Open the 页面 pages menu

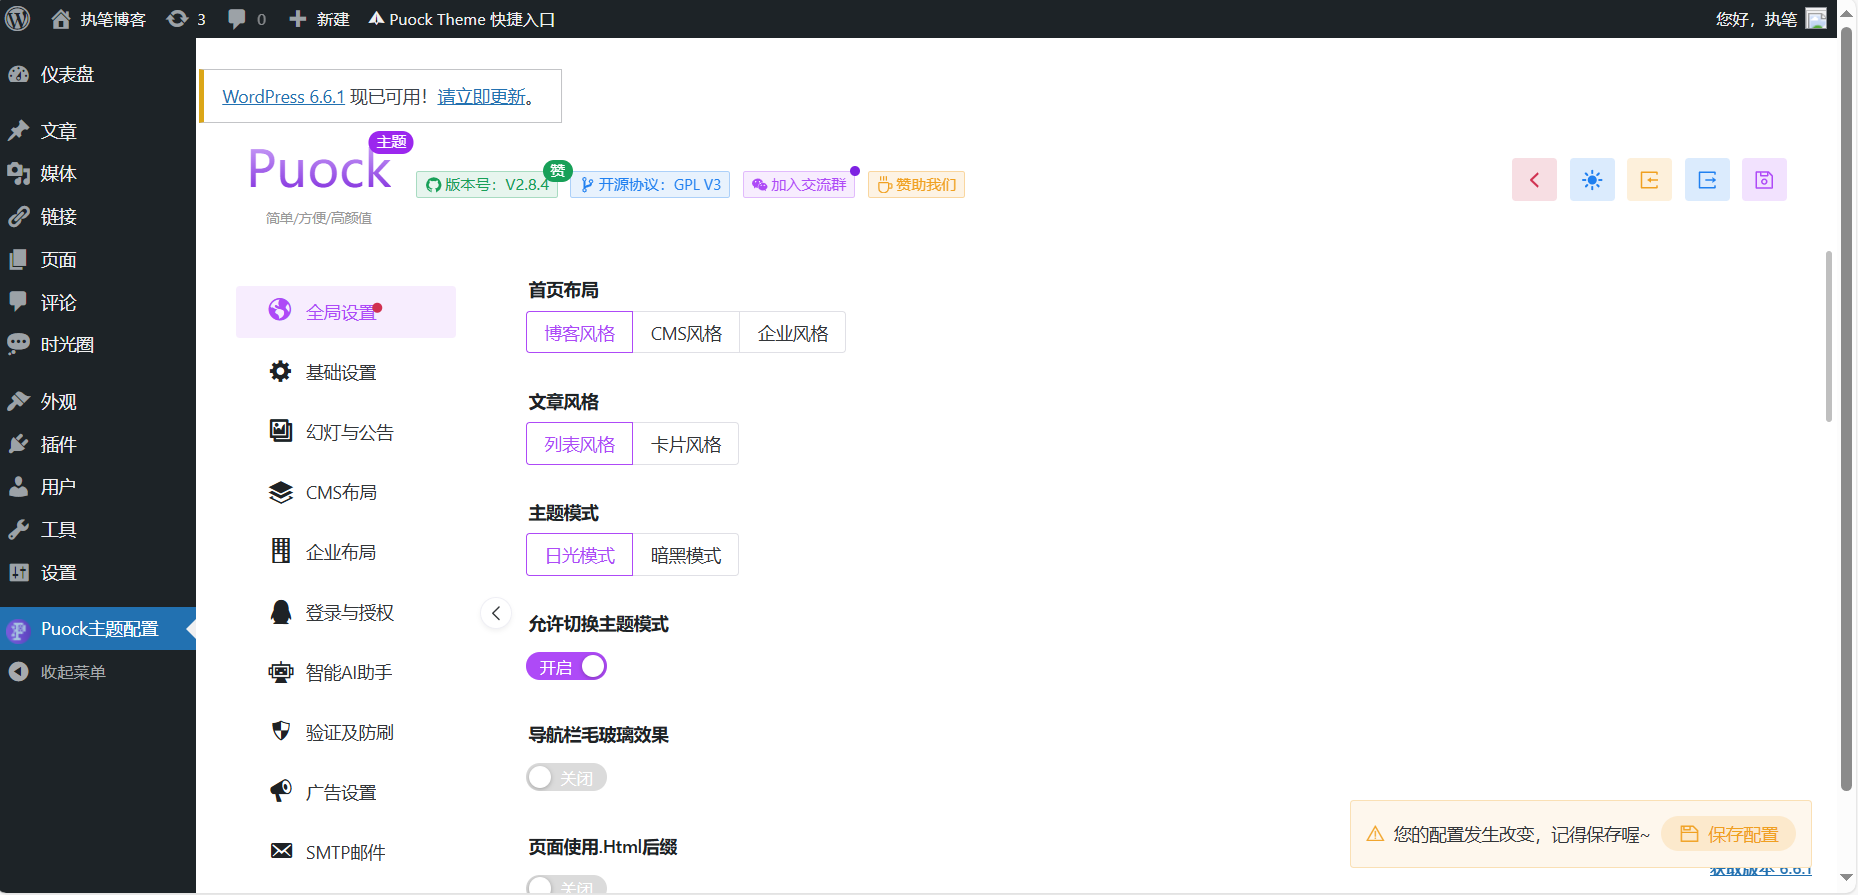[x=98, y=260]
